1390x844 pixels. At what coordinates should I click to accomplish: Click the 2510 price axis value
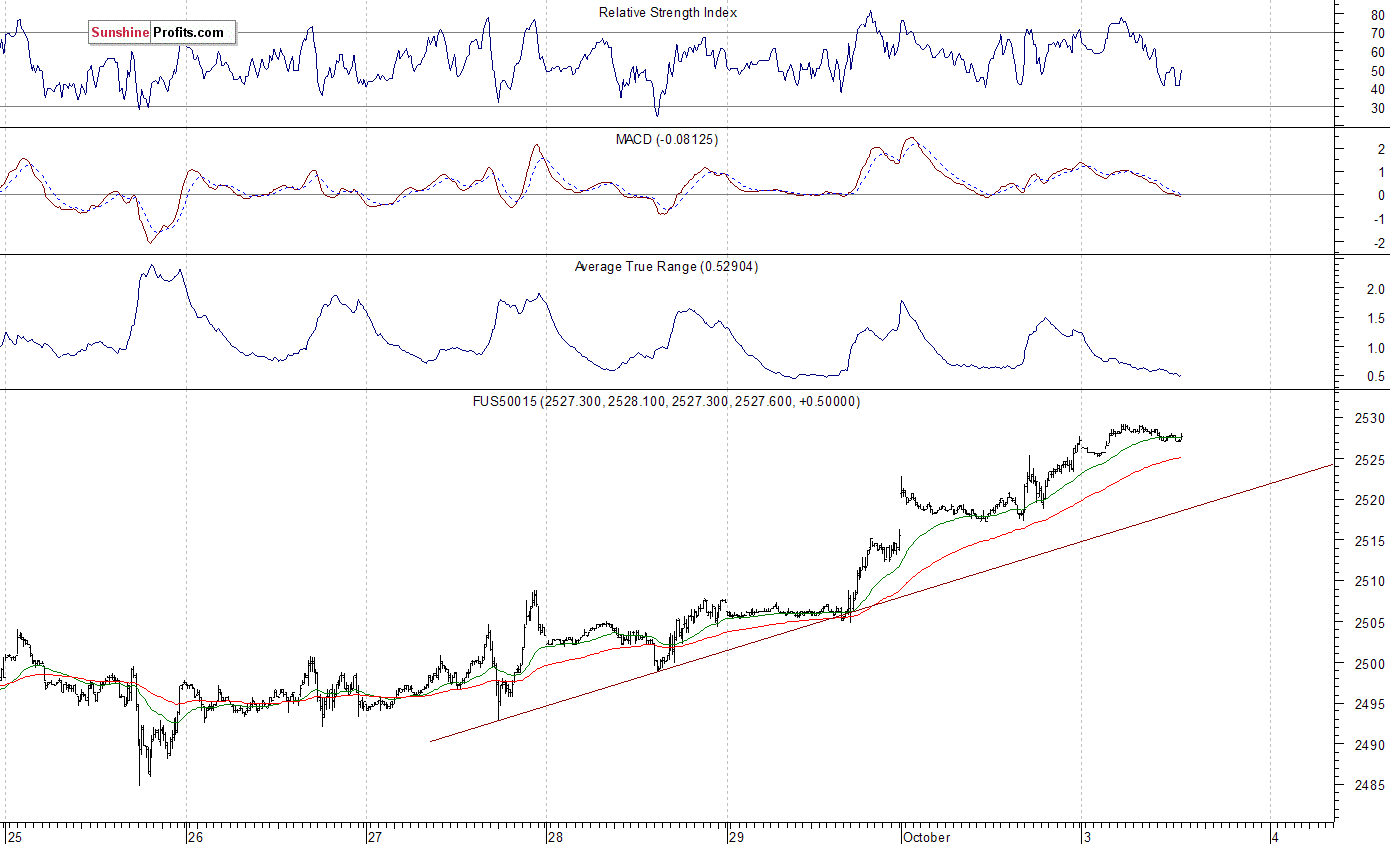(x=1369, y=581)
